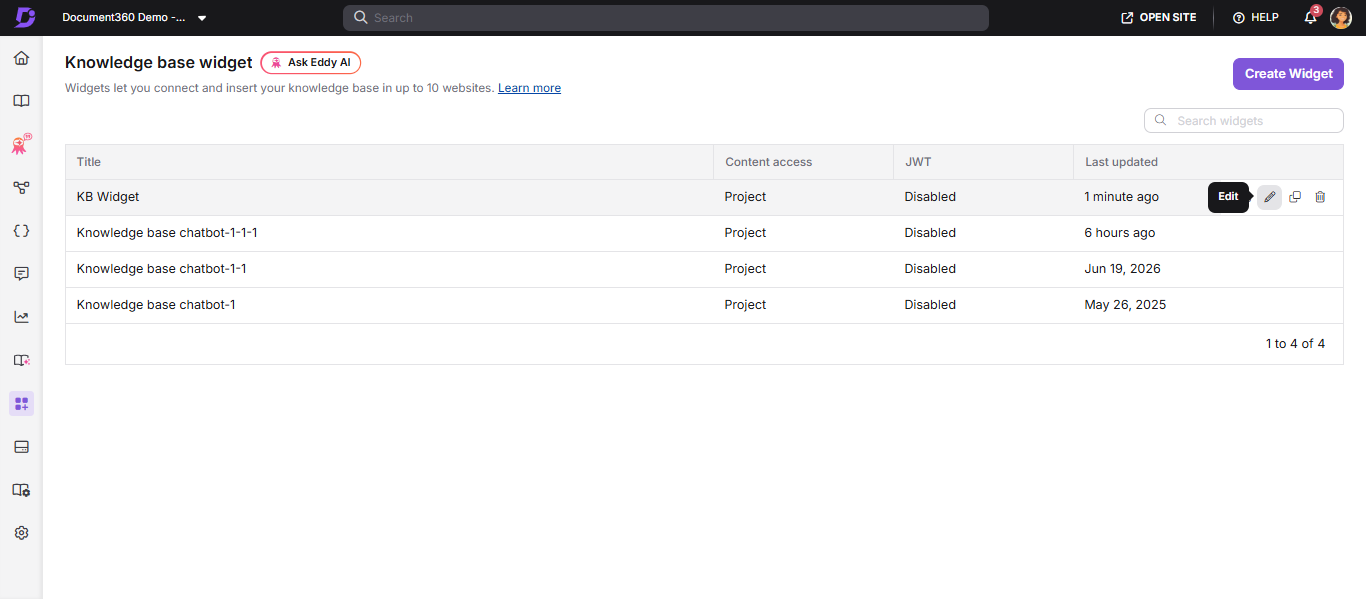Open the Documentation book icon in sidebar
This screenshot has height=599, width=1366.
pos(21,101)
